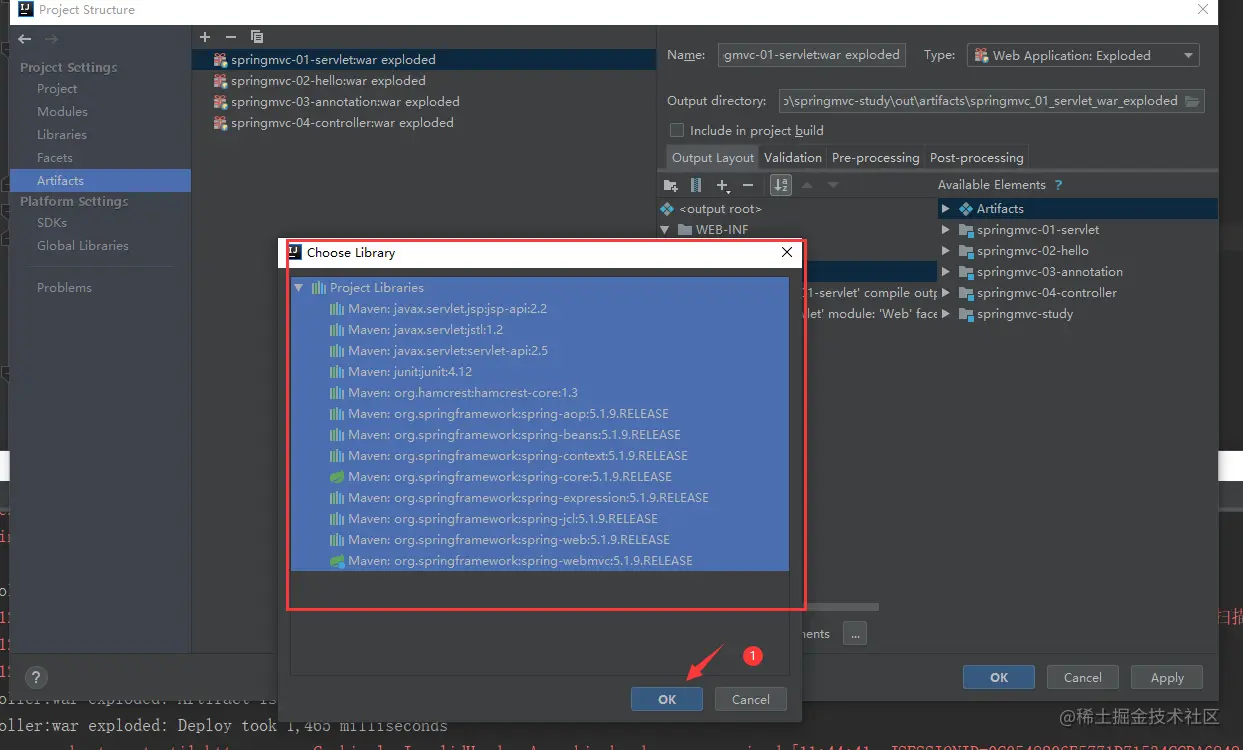This screenshot has height=750, width=1243.
Task: Click the springmvc-study module folder icon
Action: 966,314
